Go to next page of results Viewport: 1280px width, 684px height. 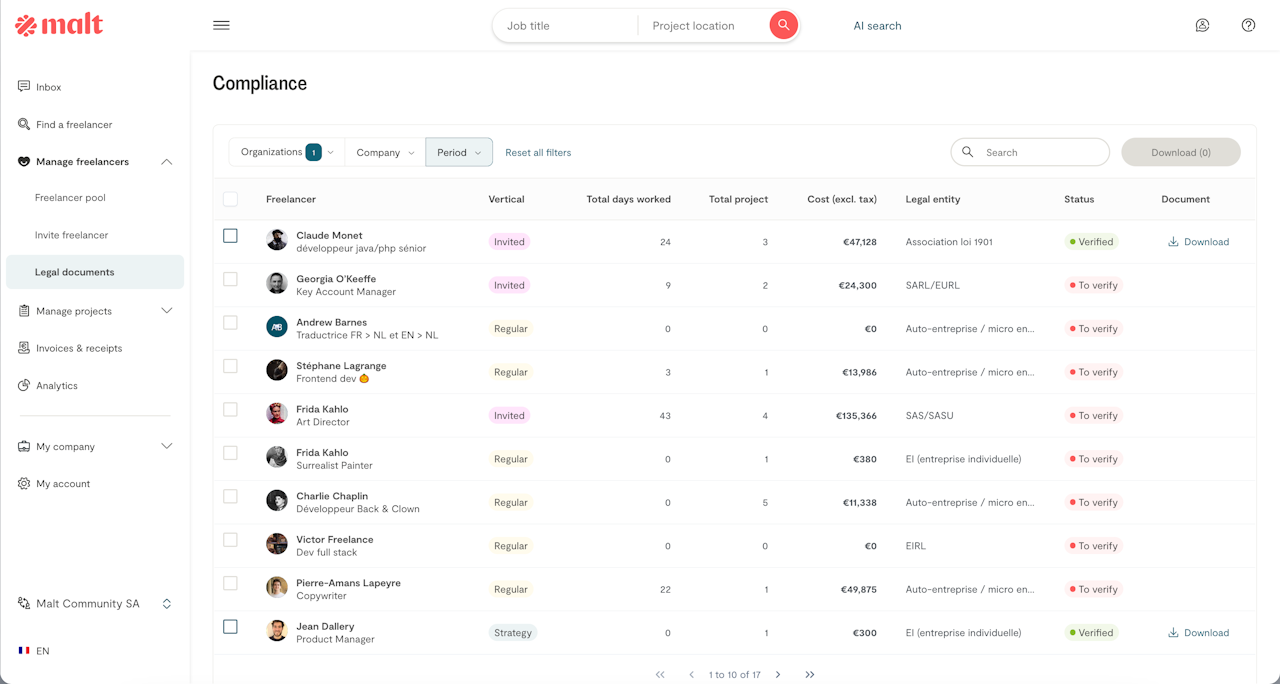click(x=778, y=675)
